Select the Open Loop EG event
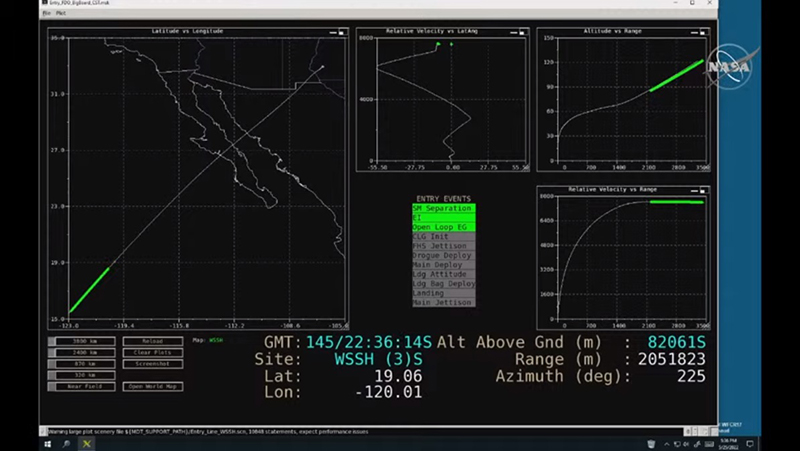 tap(444, 227)
